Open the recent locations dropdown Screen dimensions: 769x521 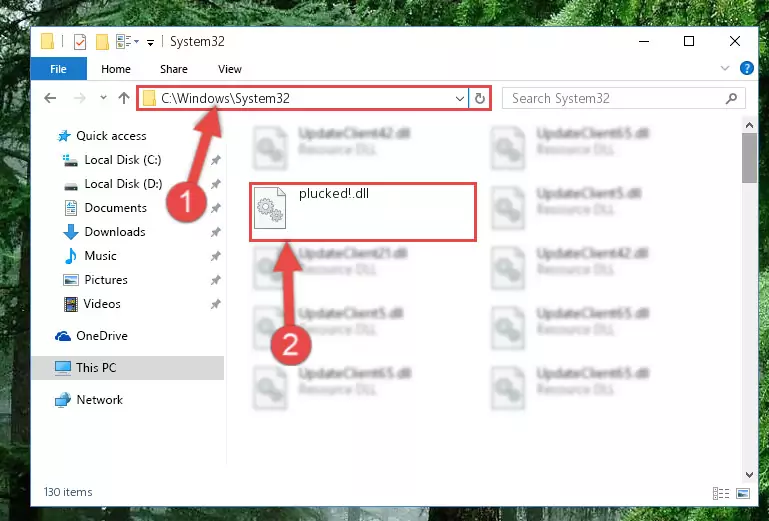point(103,98)
